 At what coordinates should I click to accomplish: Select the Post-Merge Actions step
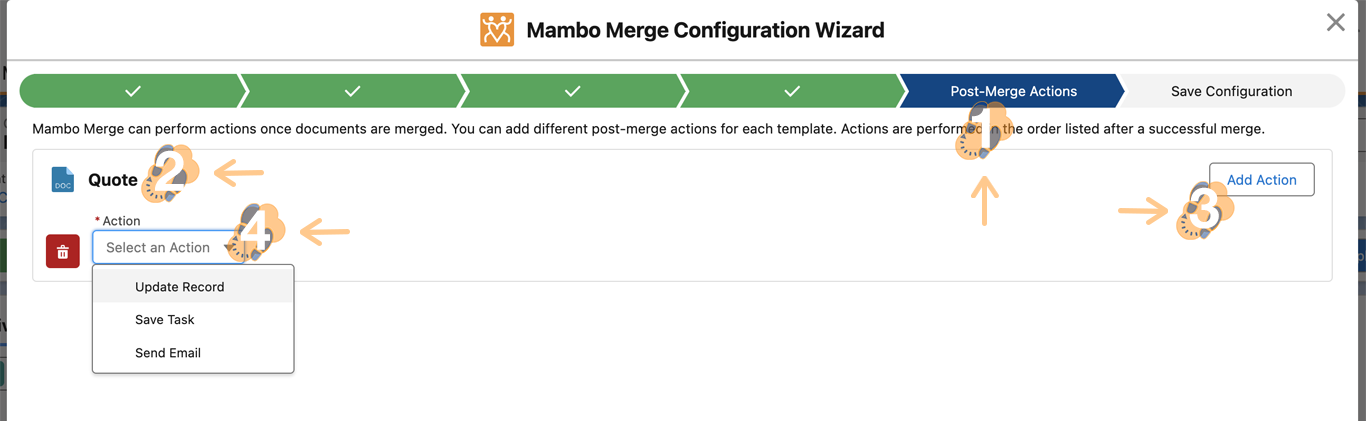(x=1013, y=91)
